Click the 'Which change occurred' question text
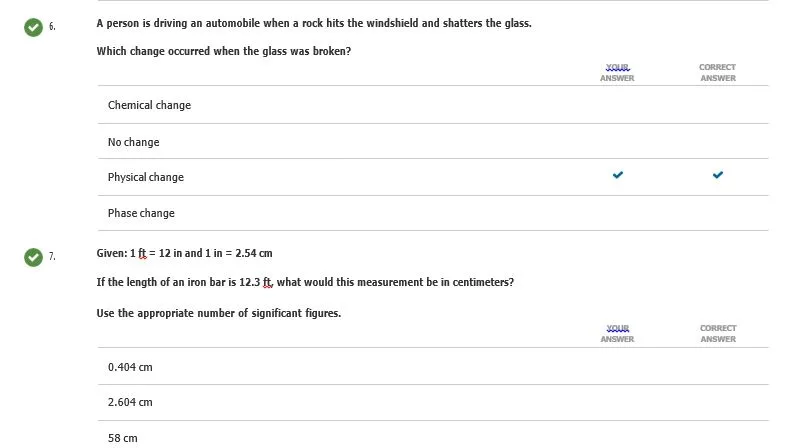 pos(224,51)
